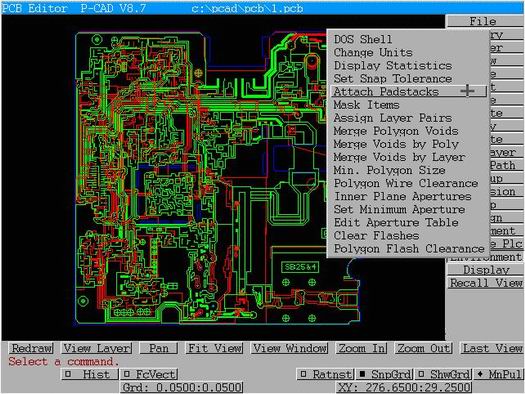Open Edit Aperture Table option
Viewport: 525px width, 394px height.
(x=396, y=222)
